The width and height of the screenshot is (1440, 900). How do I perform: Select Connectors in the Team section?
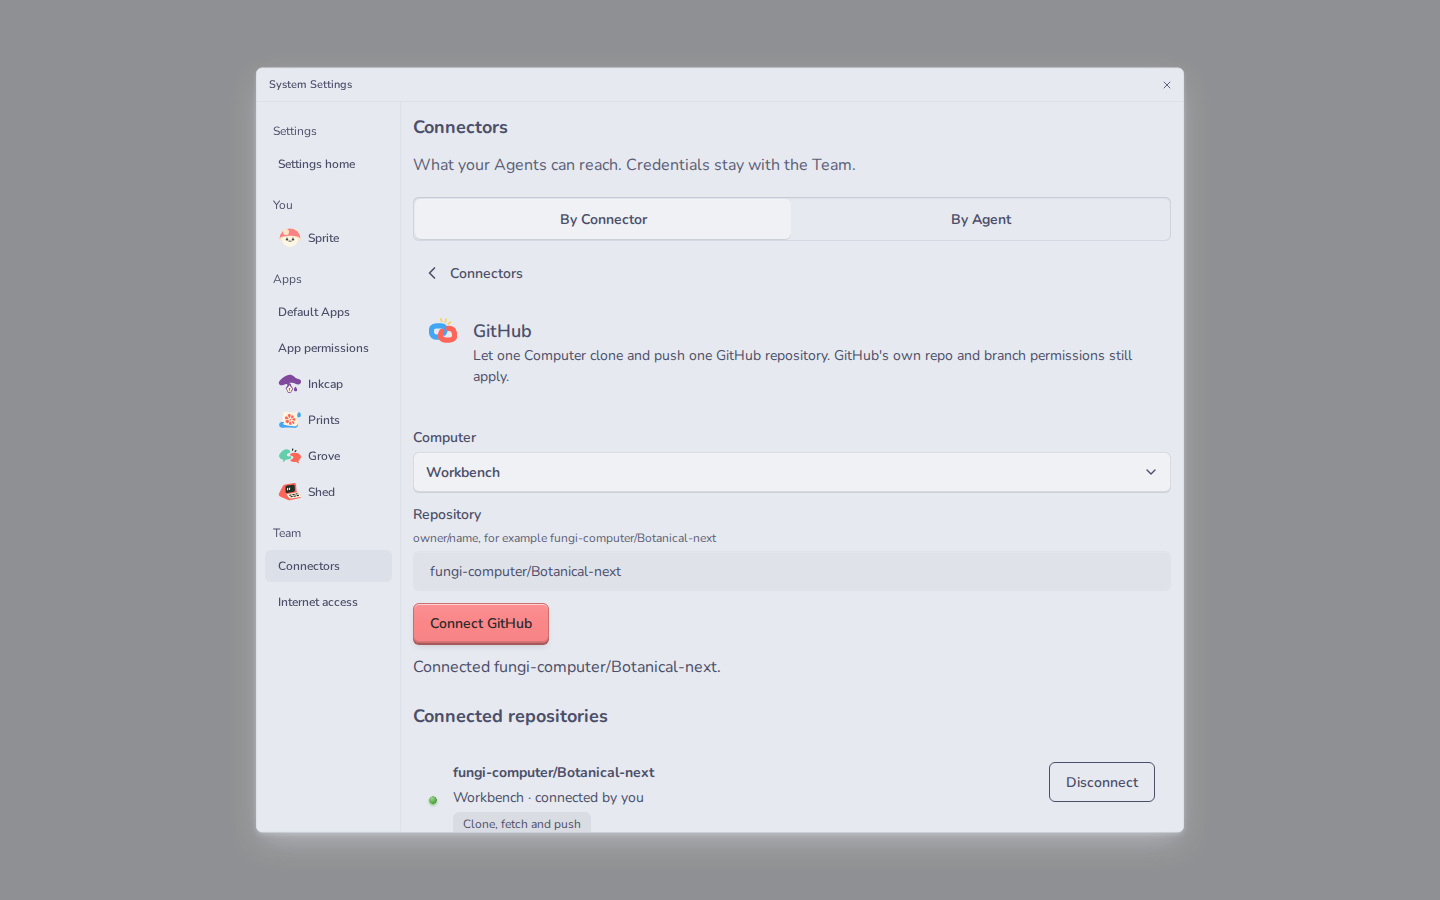(x=328, y=566)
